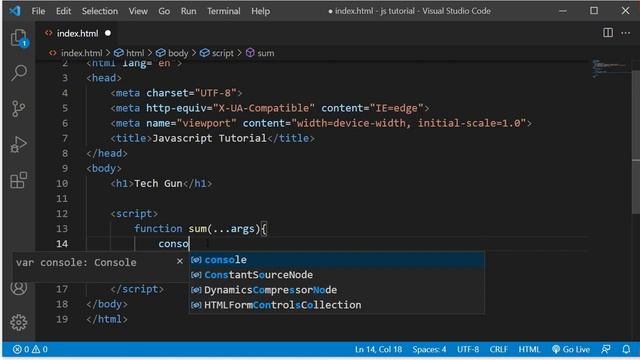Expand the html breadcrumb segment
640x360 pixels.
[129, 53]
